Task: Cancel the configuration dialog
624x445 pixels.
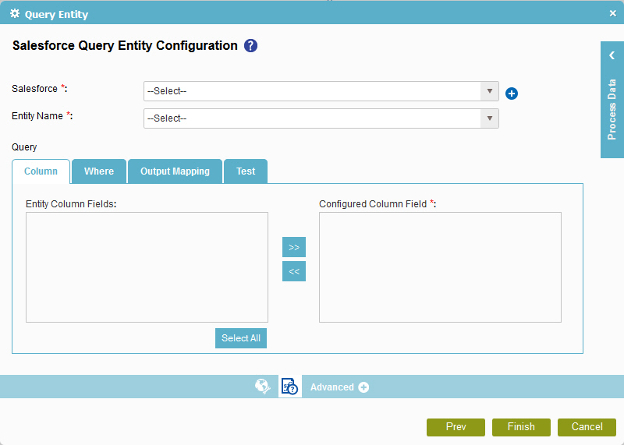Action: 587,427
